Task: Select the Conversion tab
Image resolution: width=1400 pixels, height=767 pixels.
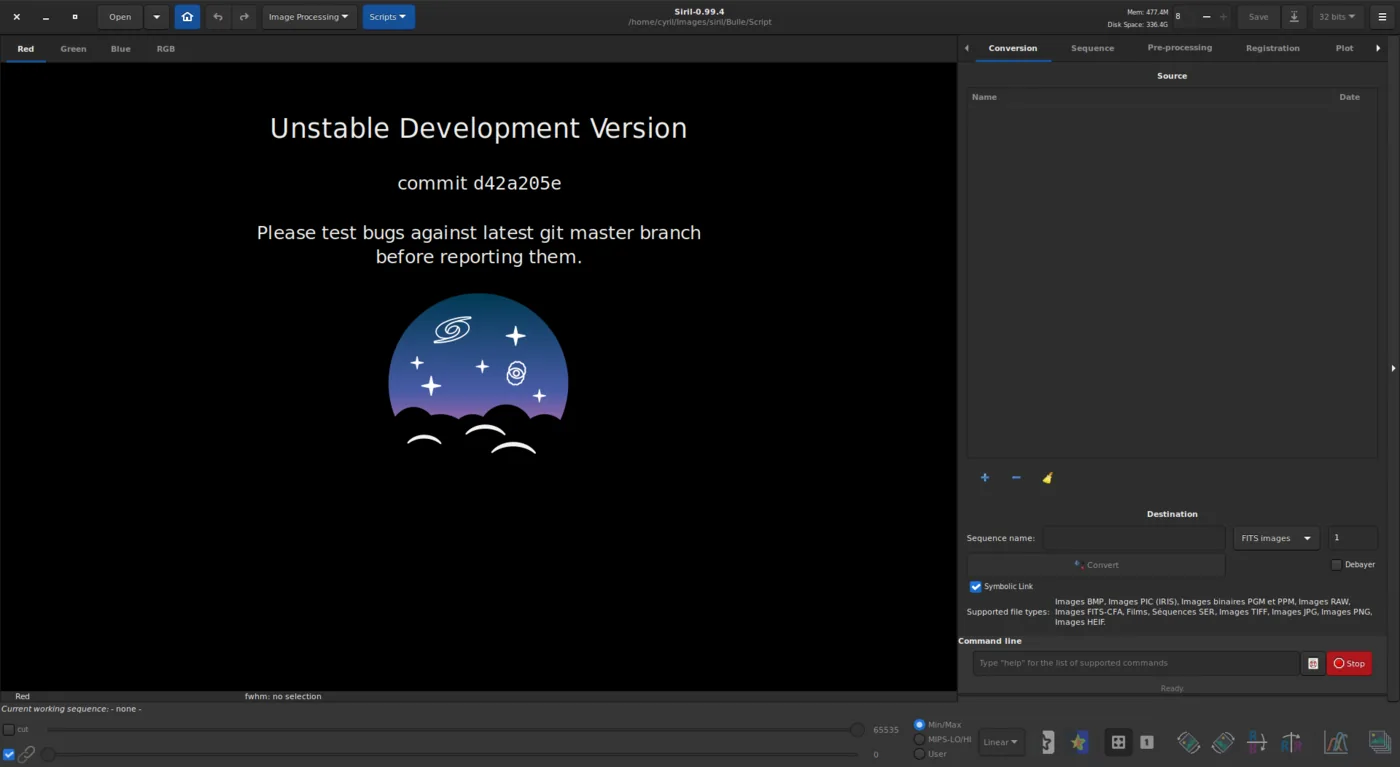Action: (x=1013, y=48)
